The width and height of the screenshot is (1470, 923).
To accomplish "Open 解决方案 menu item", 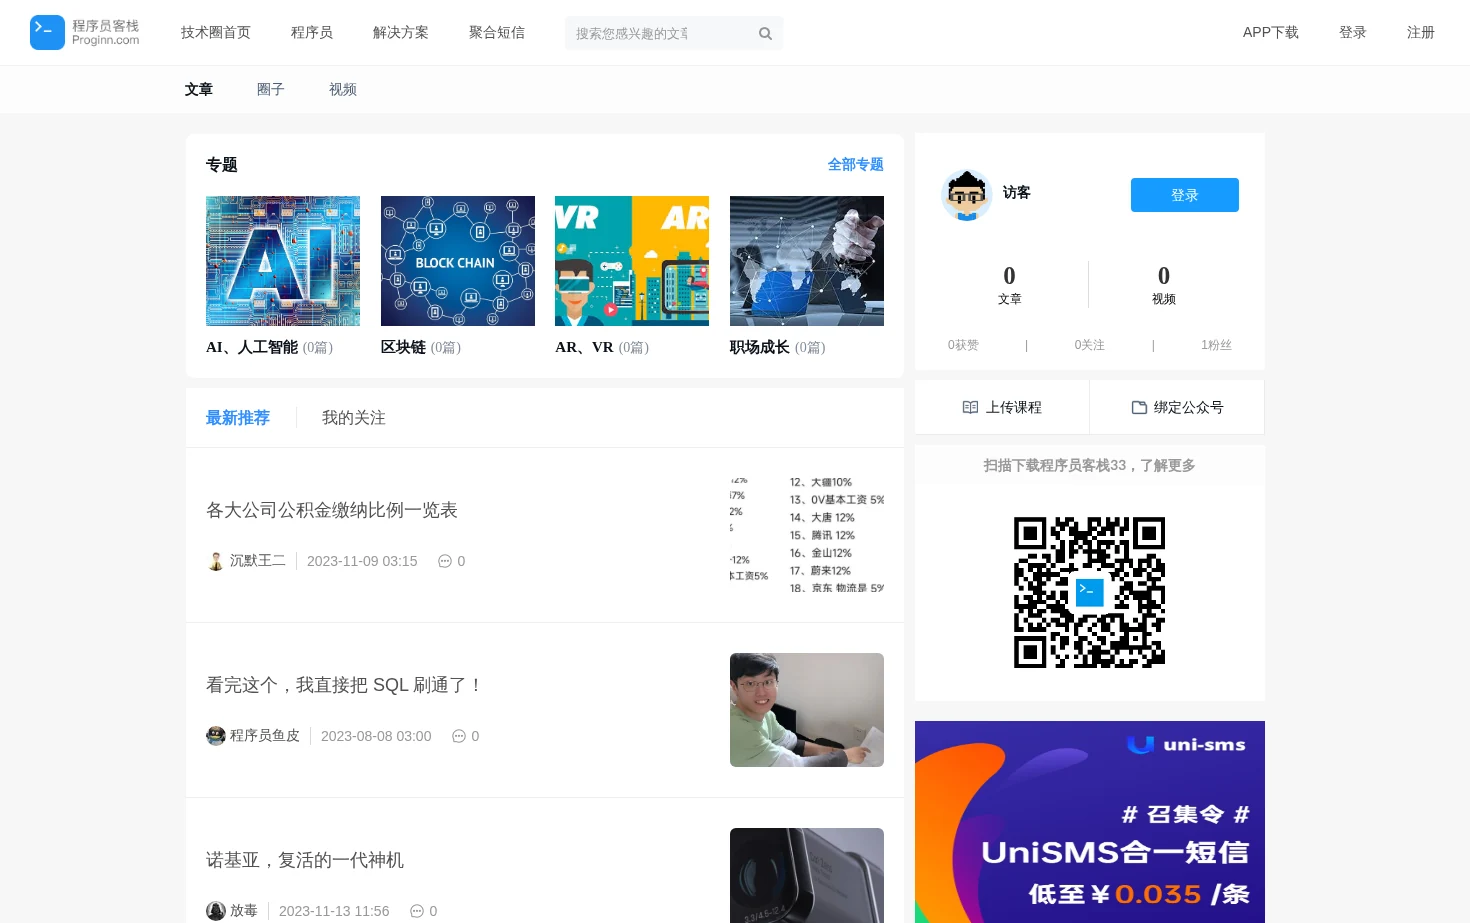I will [401, 33].
